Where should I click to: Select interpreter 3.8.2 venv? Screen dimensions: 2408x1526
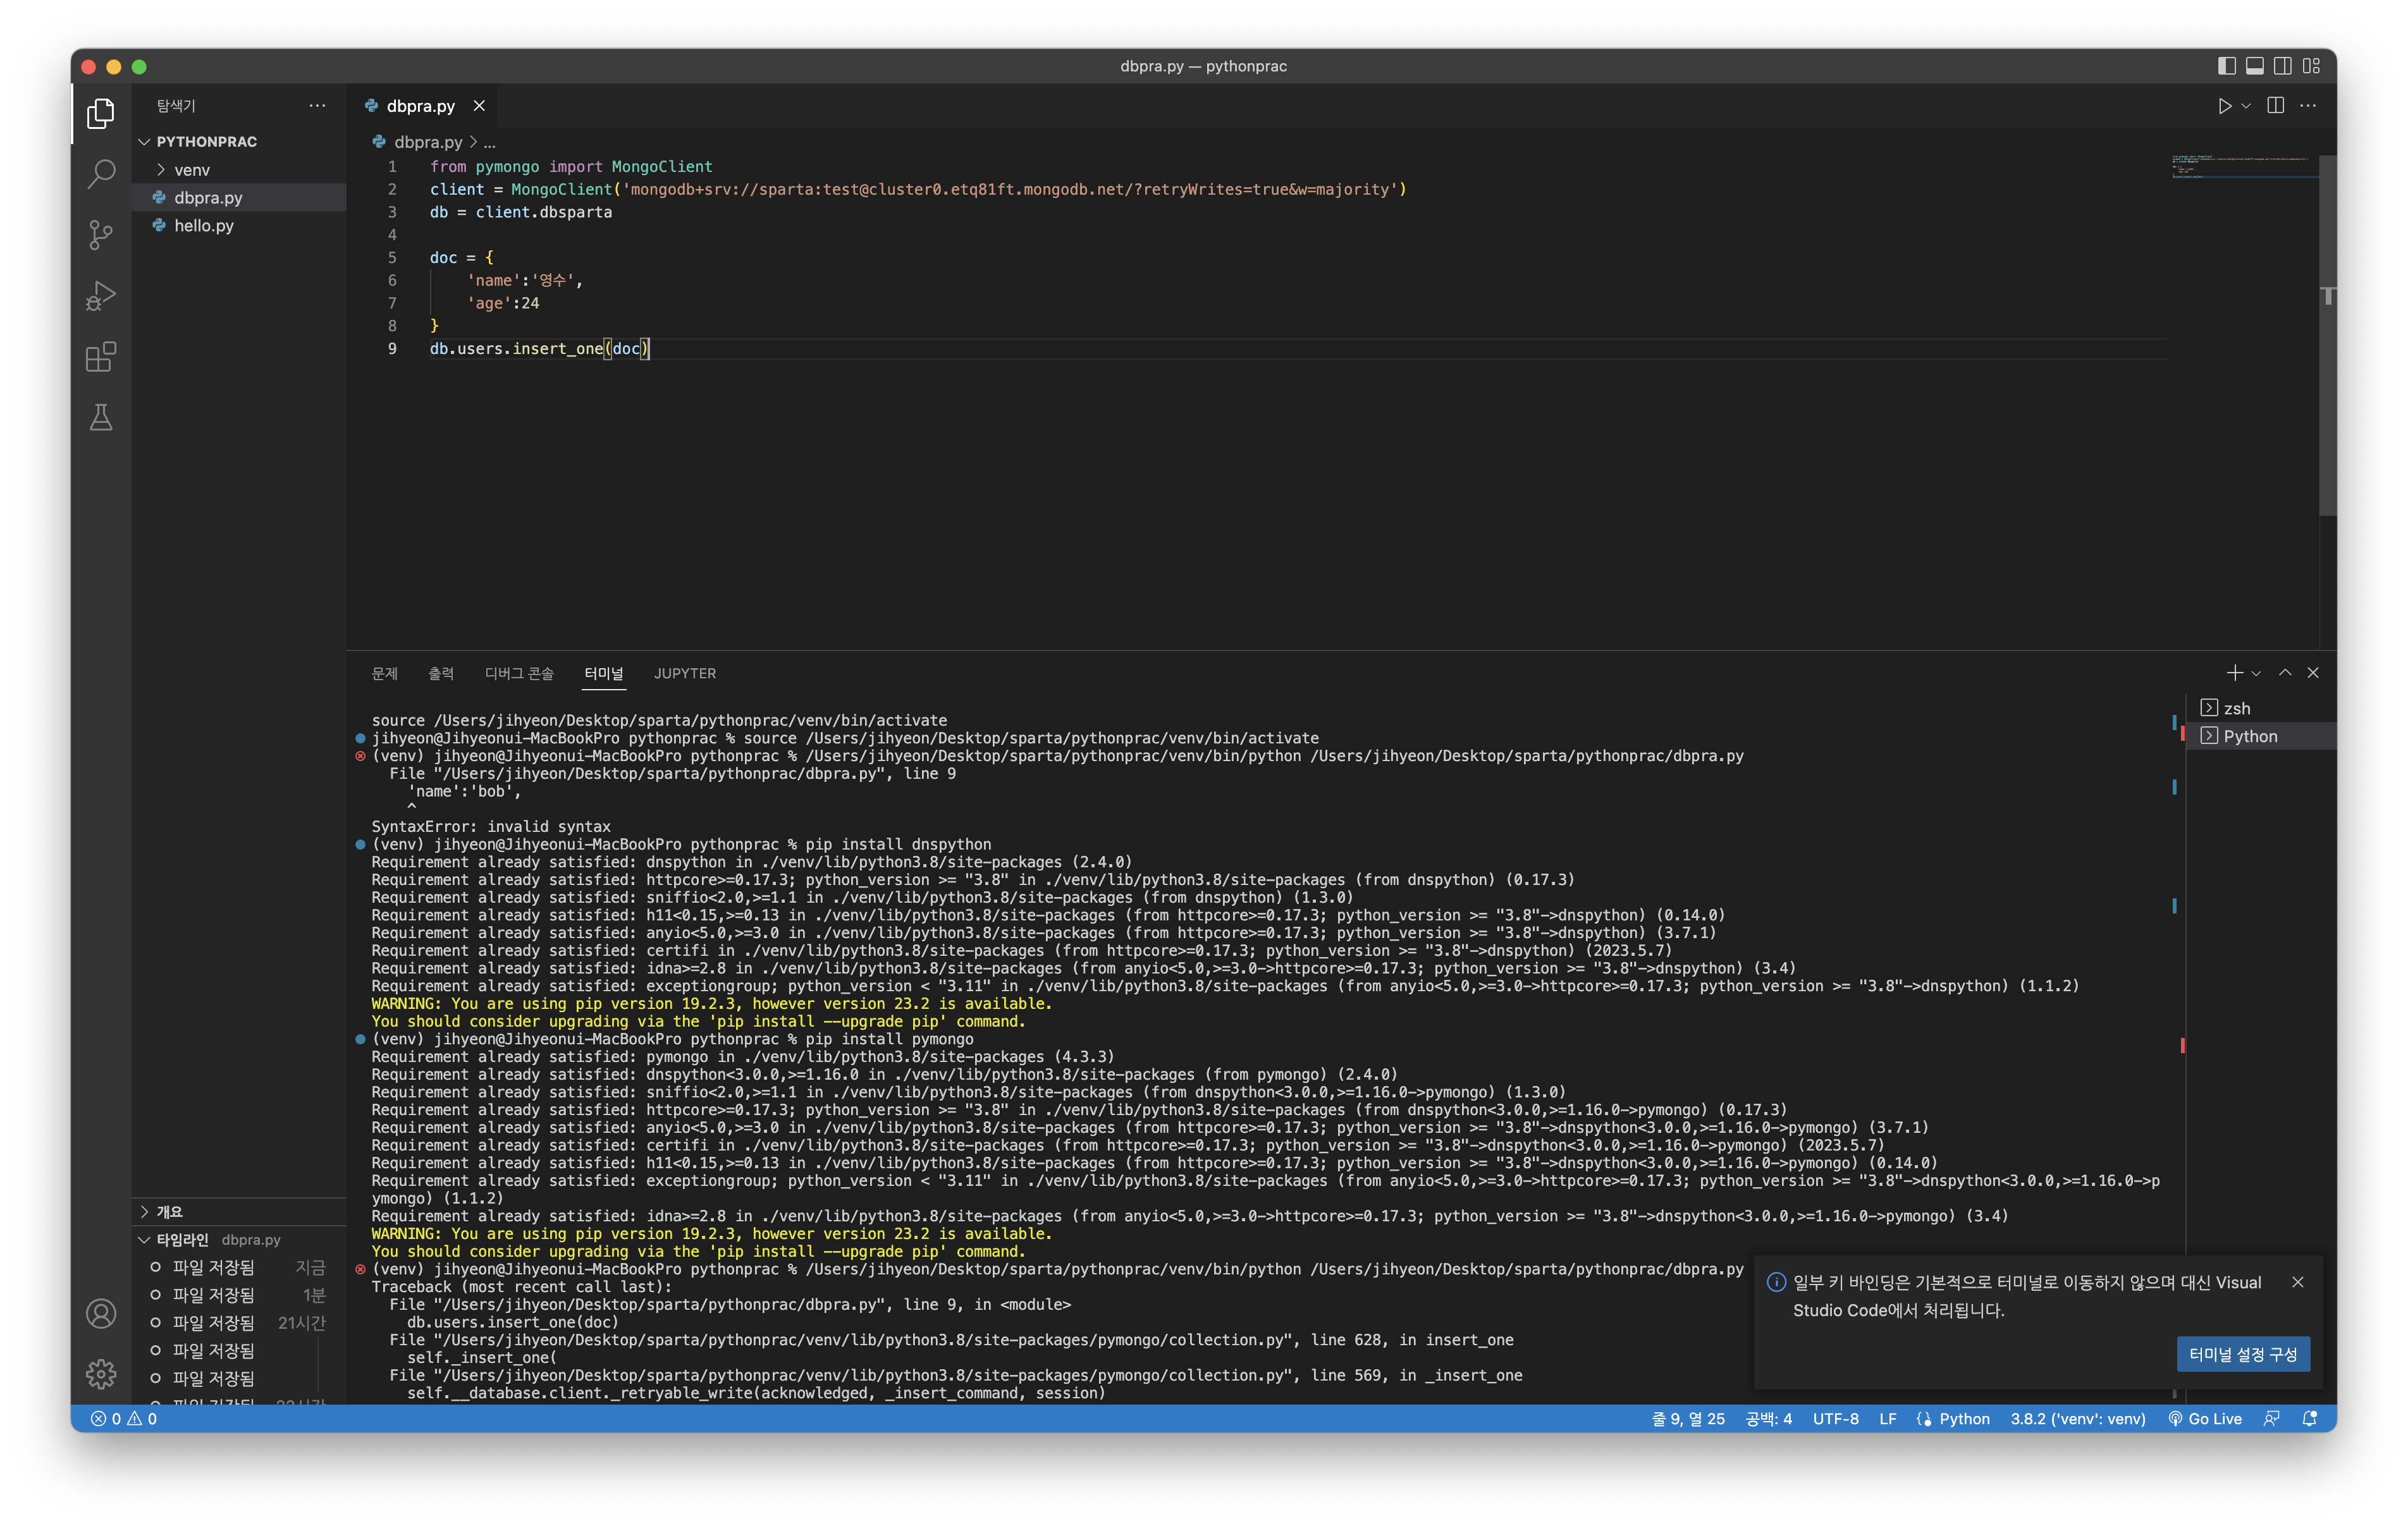[x=2078, y=1419]
